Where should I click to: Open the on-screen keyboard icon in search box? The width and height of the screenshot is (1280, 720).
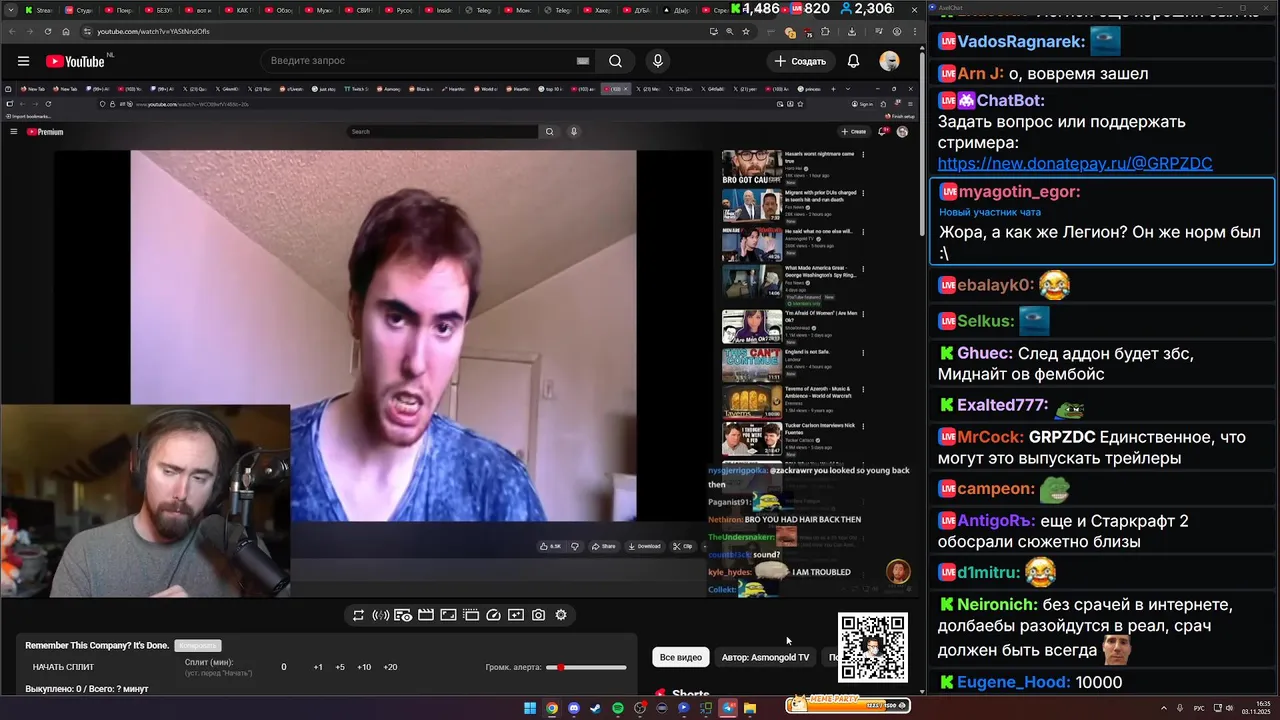[583, 61]
